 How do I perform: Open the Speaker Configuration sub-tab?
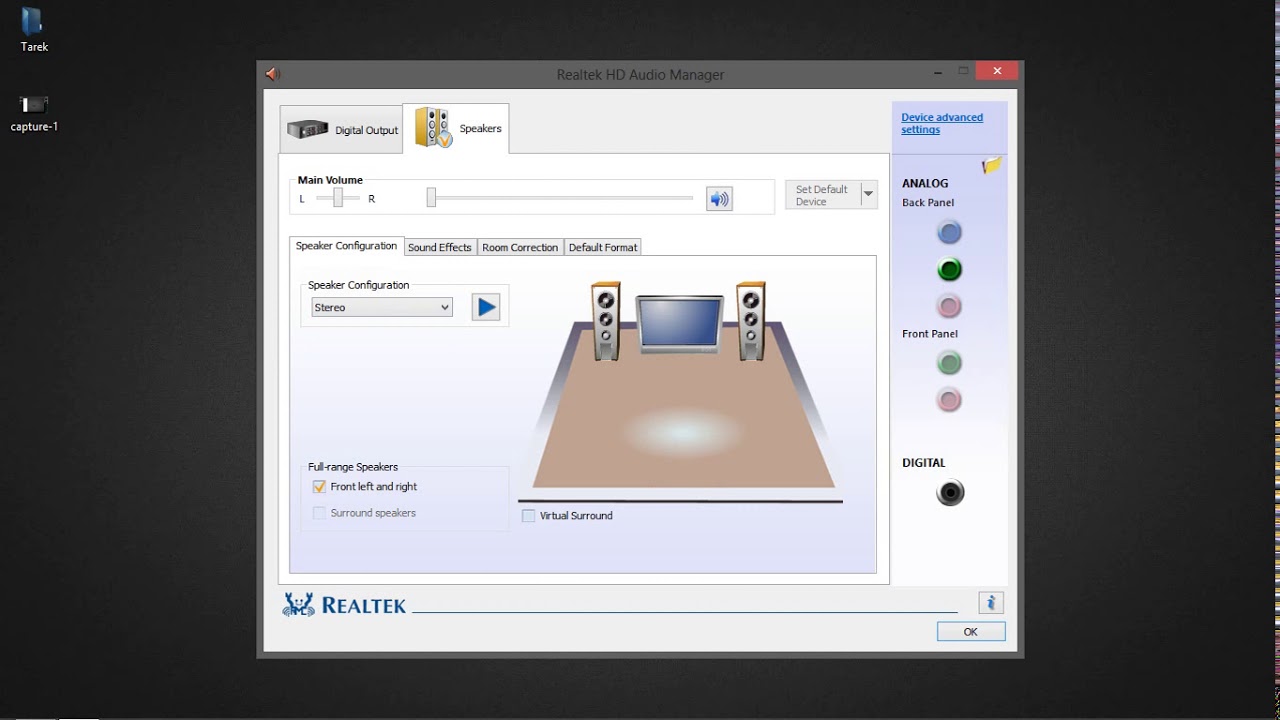346,246
